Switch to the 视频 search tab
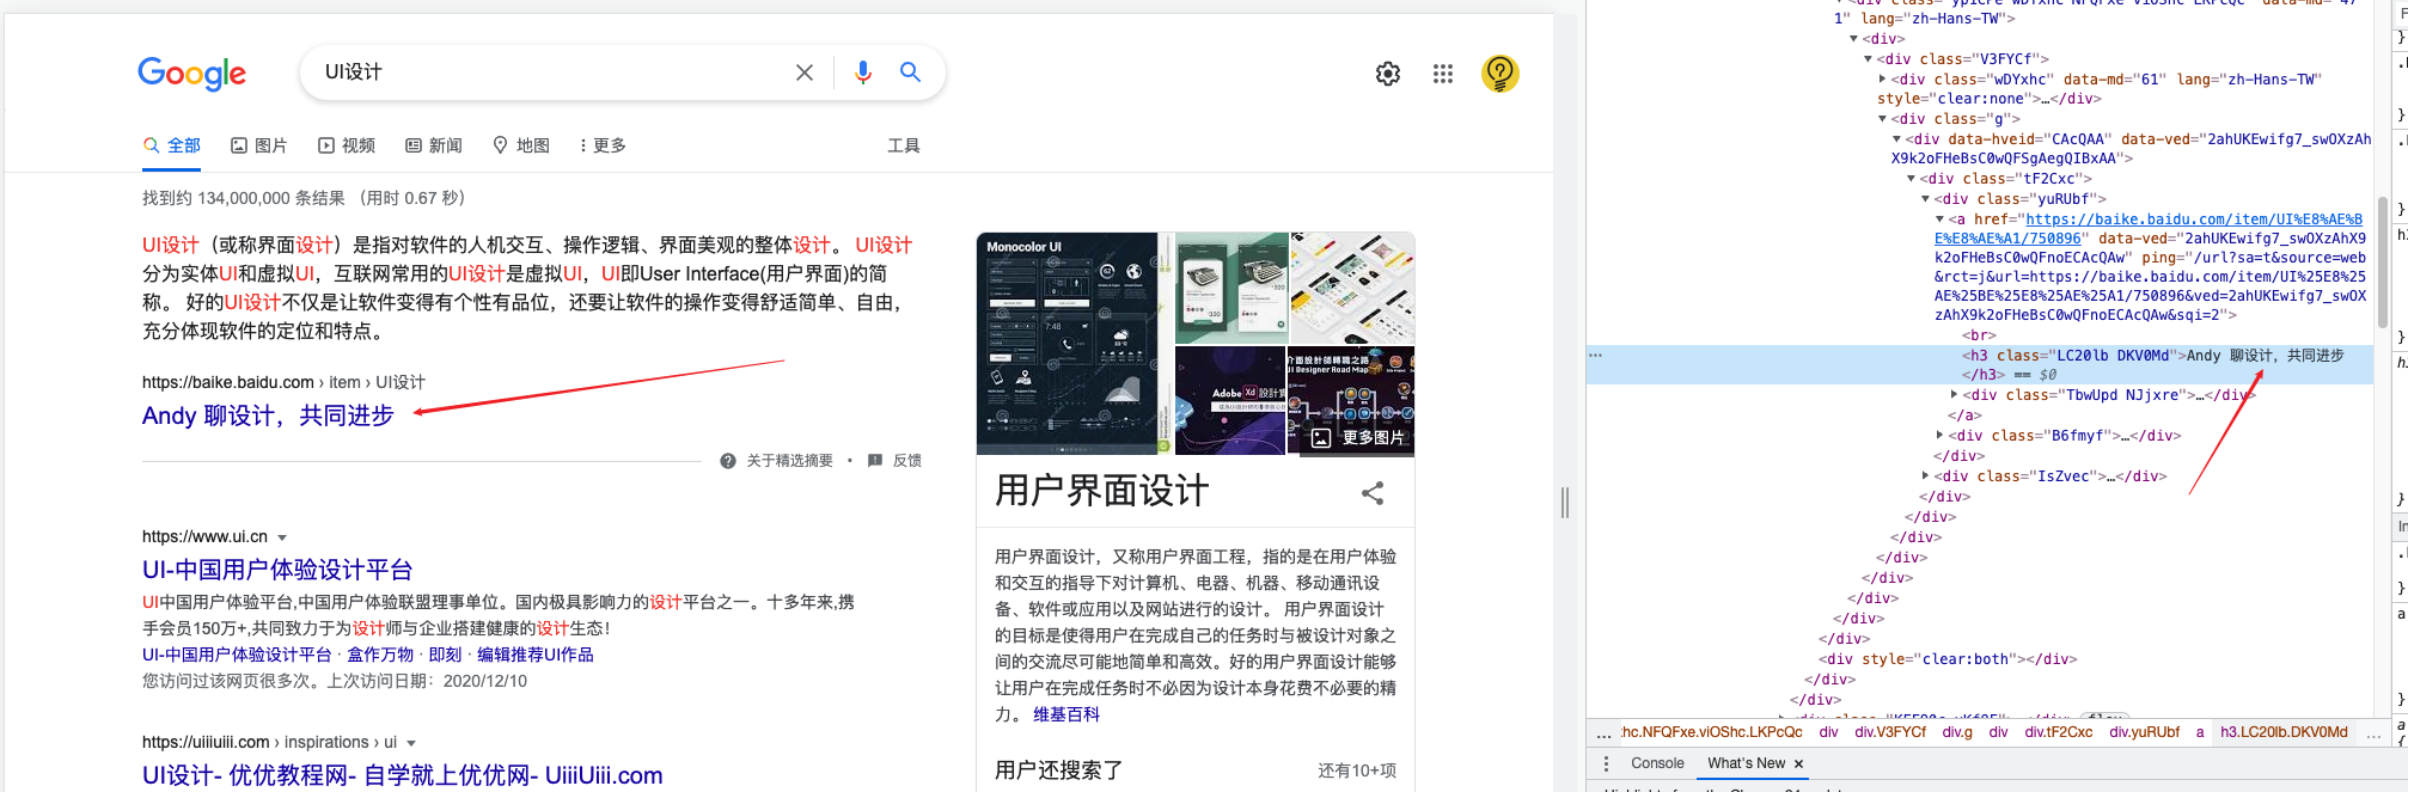 pos(346,146)
